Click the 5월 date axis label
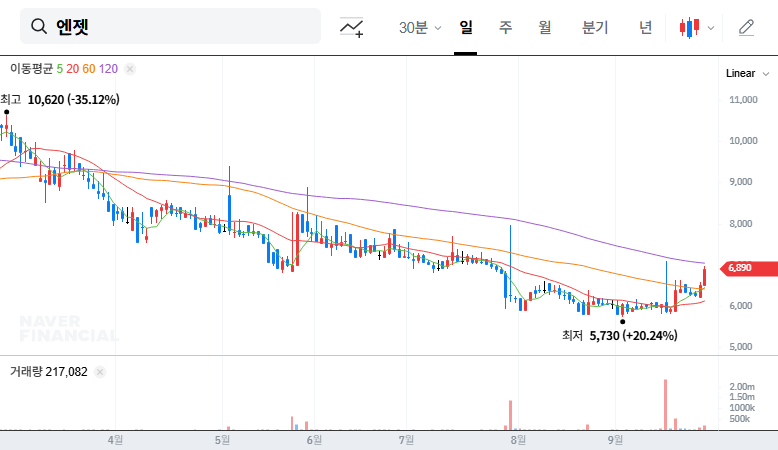 coord(222,440)
